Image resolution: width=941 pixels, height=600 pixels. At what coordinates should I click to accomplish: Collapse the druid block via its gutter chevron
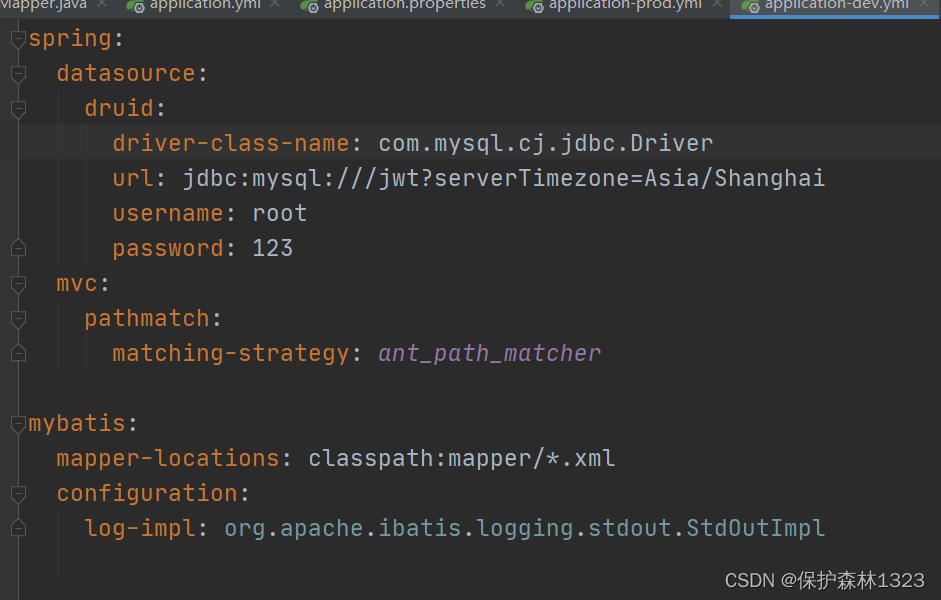point(18,107)
